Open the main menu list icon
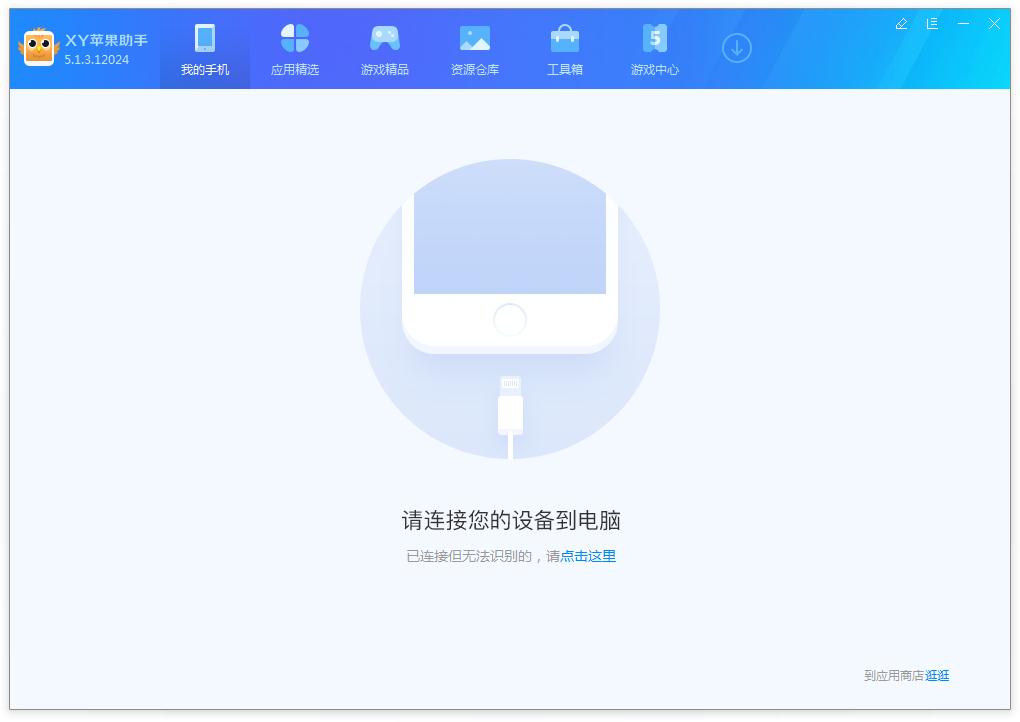1020x722 pixels. coord(932,24)
